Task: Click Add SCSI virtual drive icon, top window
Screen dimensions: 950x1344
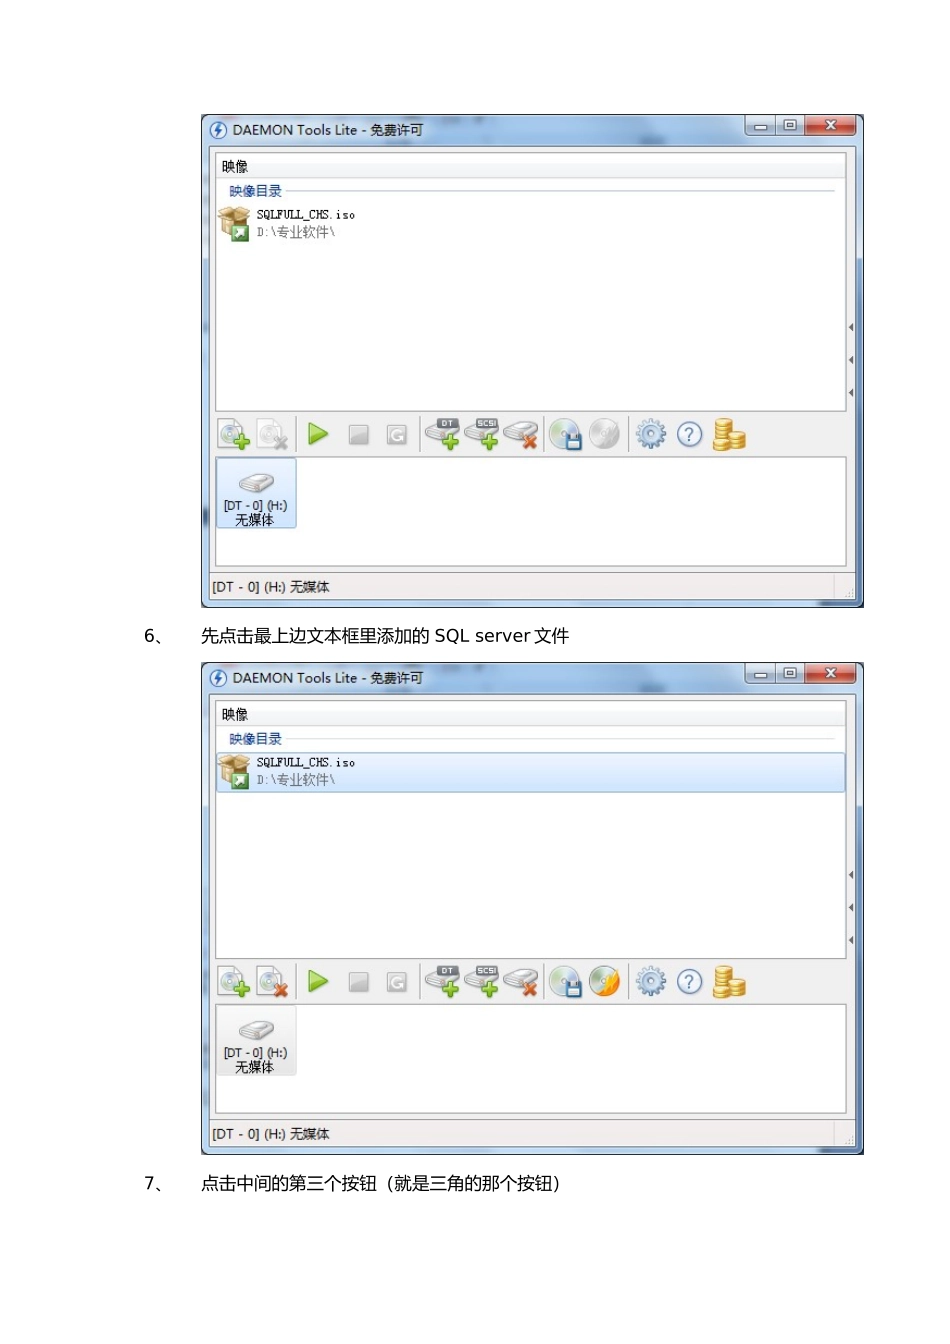Action: pyautogui.click(x=482, y=434)
